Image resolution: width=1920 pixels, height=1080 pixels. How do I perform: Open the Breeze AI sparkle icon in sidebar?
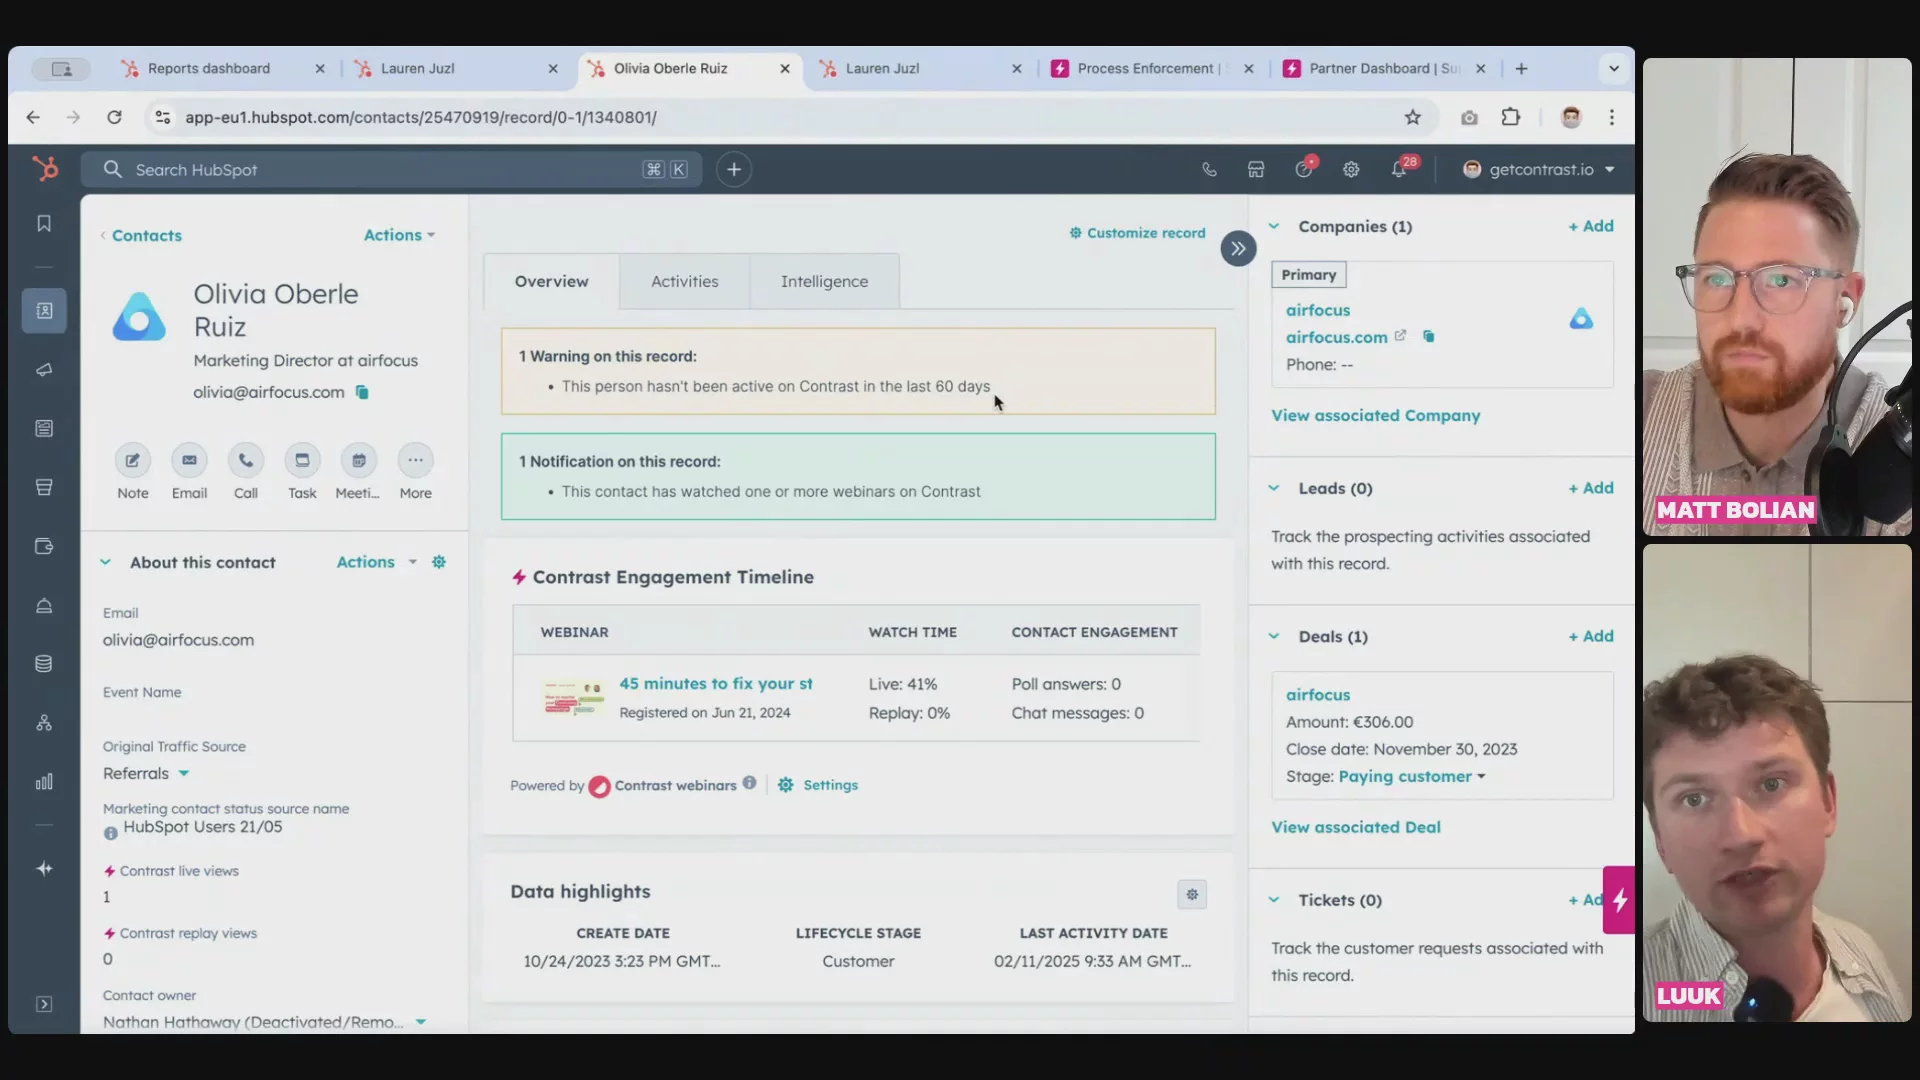pos(44,869)
